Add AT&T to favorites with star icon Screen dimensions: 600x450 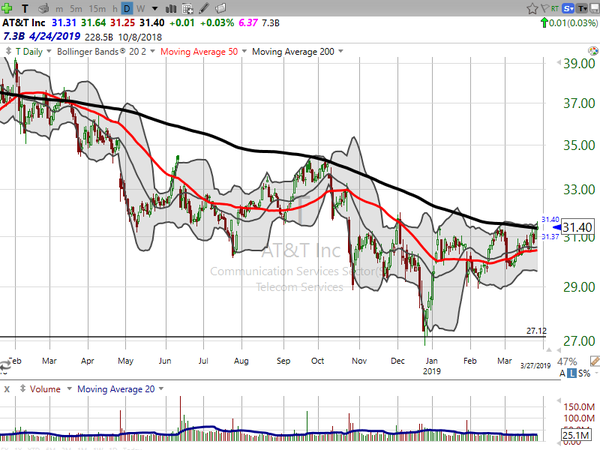[532, 8]
